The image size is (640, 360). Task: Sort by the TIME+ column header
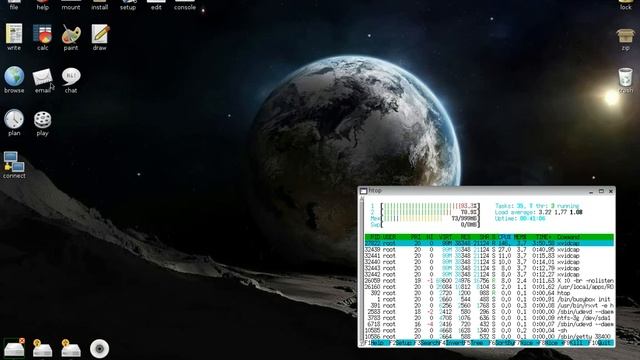[544, 237]
